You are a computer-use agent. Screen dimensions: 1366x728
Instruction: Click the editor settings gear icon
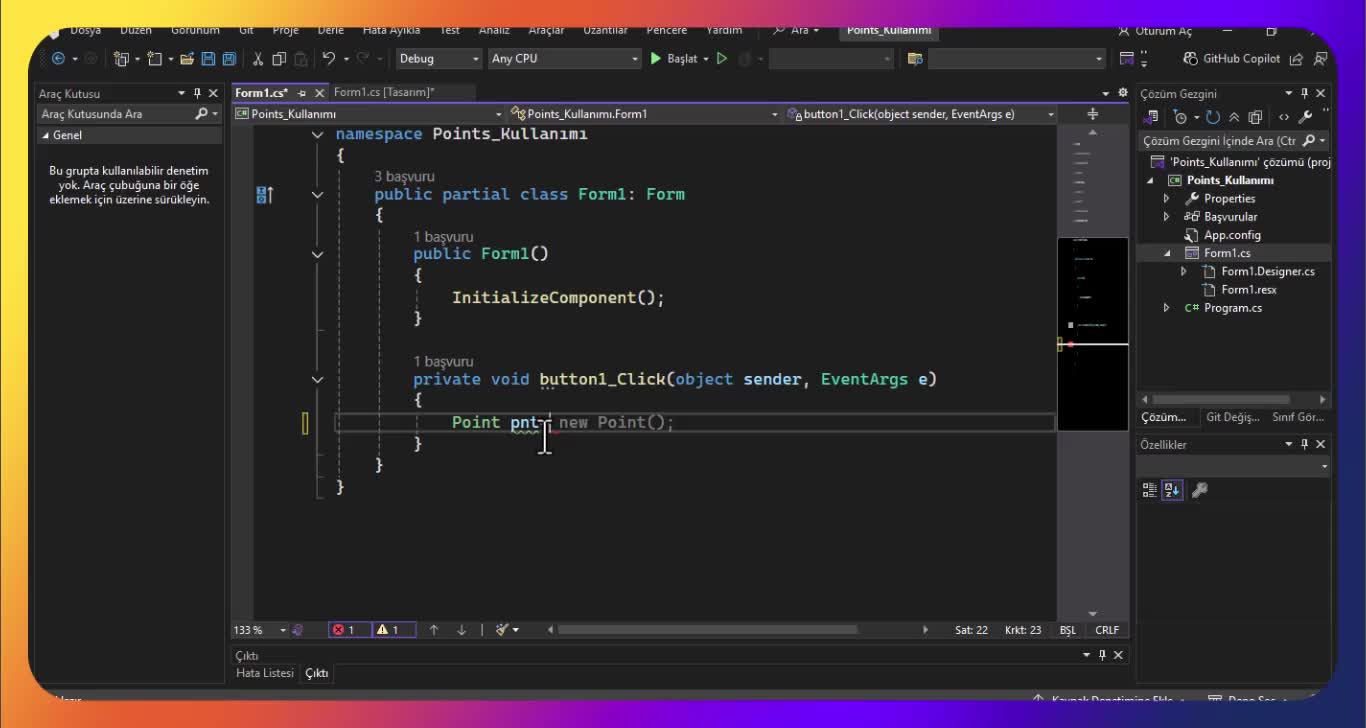click(1123, 93)
